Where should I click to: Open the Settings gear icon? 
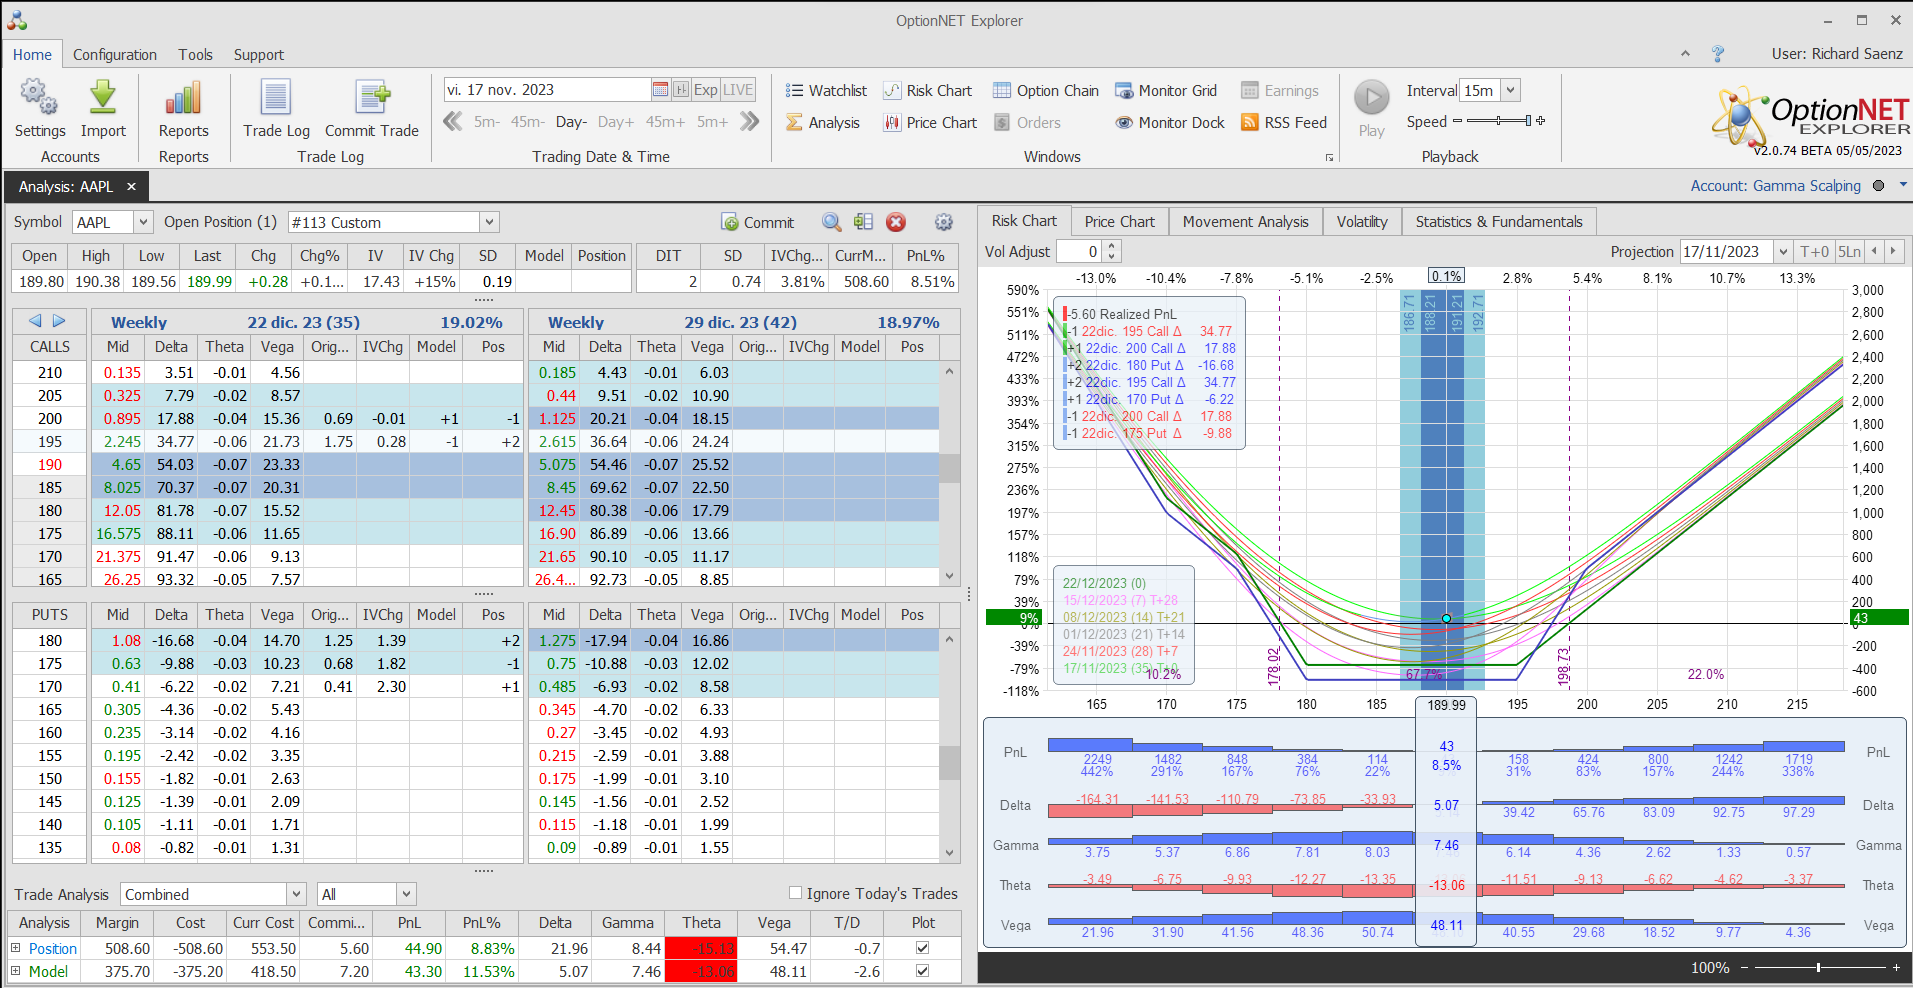click(x=39, y=98)
